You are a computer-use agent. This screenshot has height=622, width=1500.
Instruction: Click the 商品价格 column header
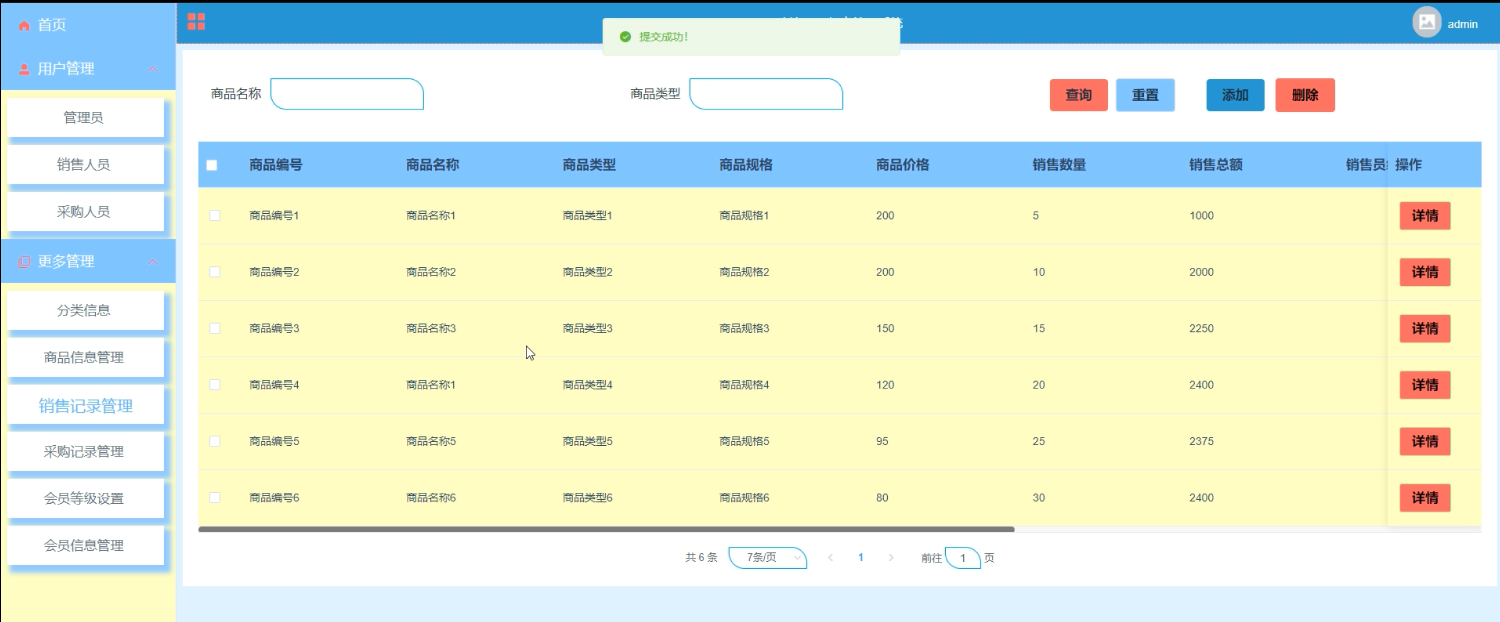[902, 165]
